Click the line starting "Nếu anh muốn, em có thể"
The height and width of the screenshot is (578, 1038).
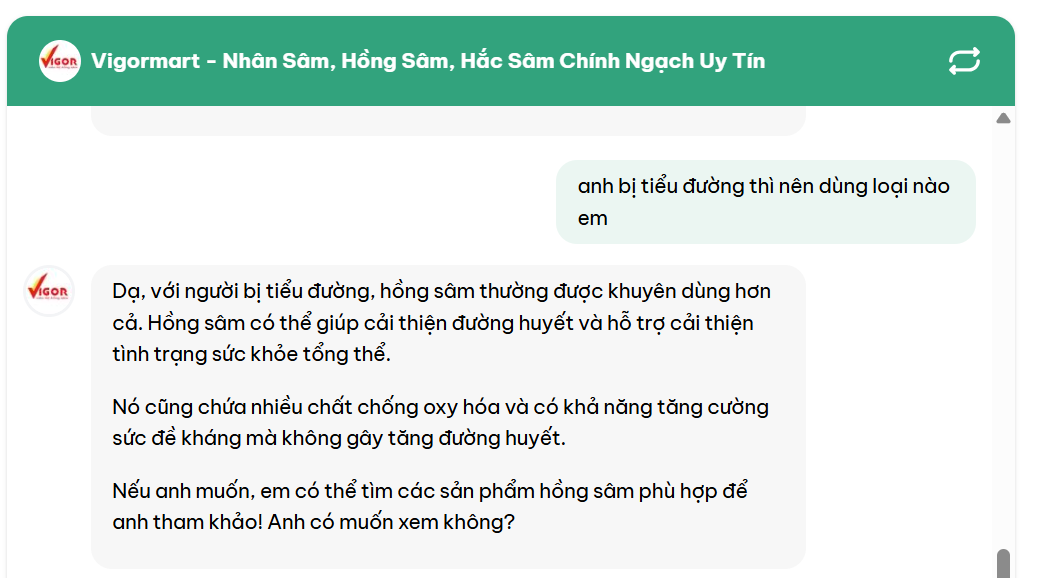430,491
